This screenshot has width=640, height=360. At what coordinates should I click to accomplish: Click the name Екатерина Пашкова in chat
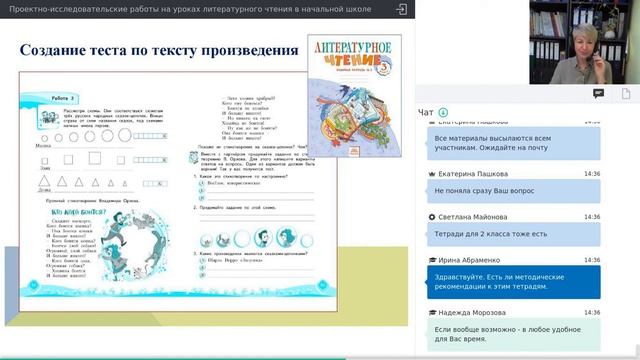click(473, 174)
